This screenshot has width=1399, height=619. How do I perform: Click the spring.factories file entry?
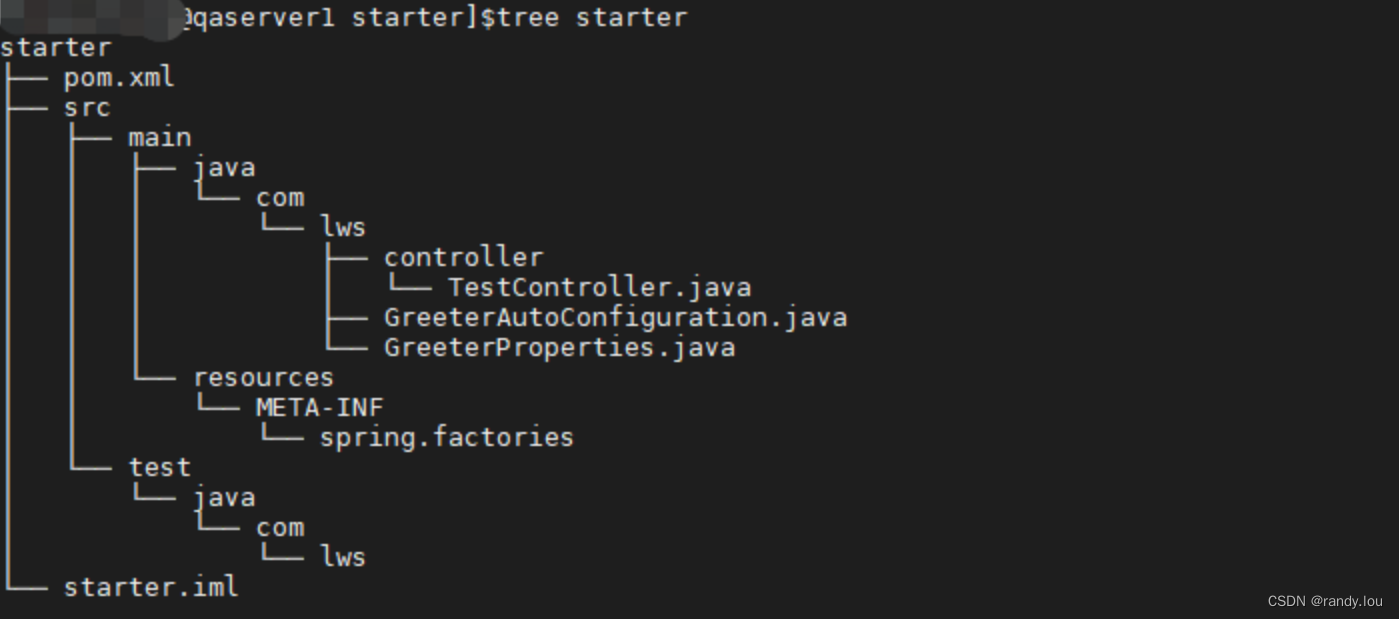447,437
